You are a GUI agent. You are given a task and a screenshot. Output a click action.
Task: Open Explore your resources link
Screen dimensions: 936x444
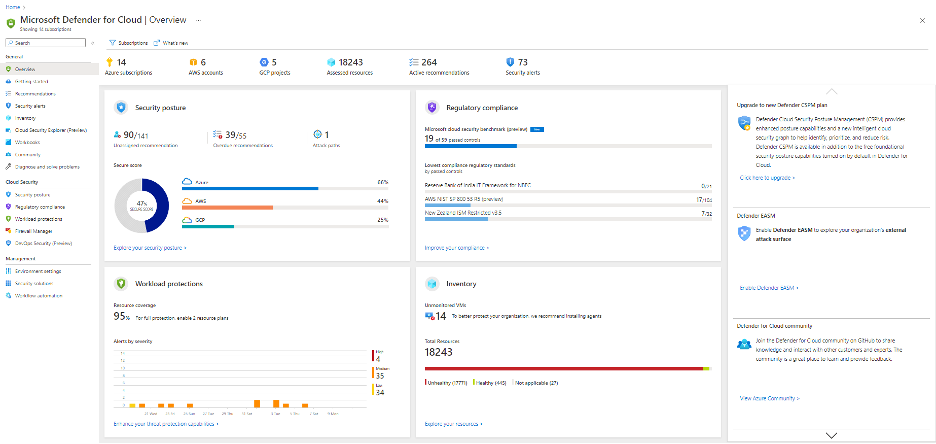click(x=454, y=424)
